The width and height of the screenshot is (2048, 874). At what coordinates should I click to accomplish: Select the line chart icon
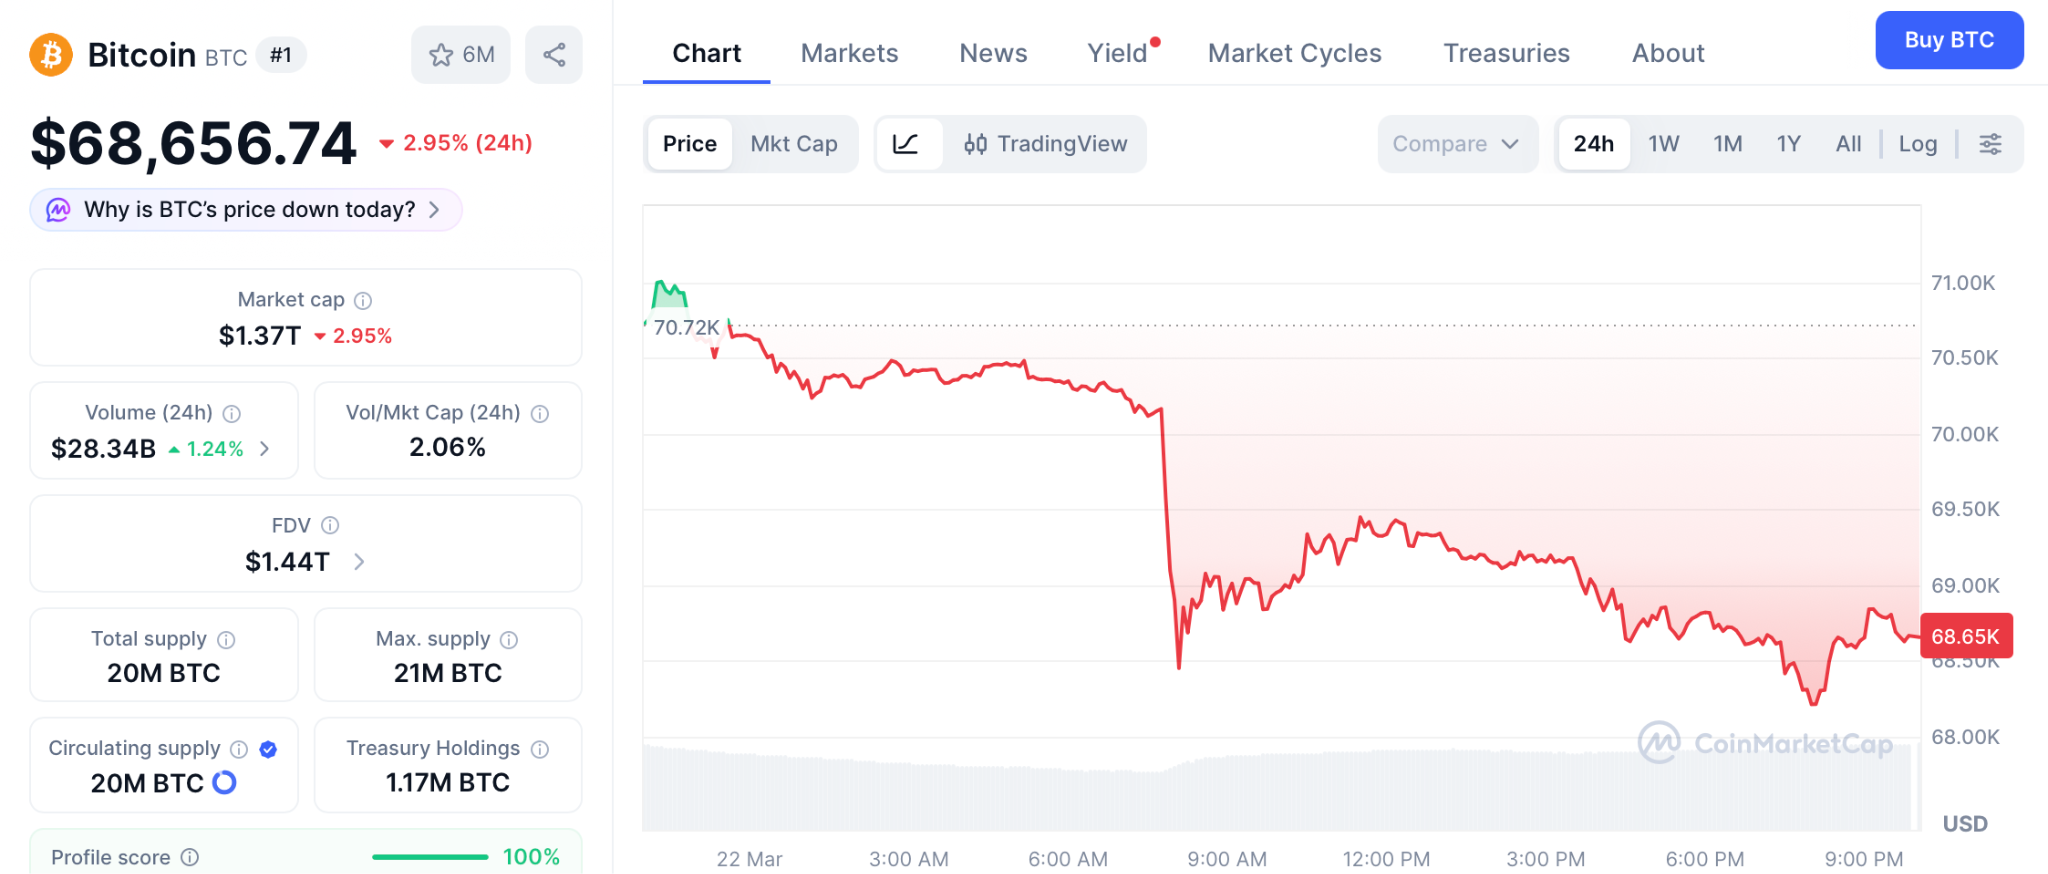tap(906, 143)
